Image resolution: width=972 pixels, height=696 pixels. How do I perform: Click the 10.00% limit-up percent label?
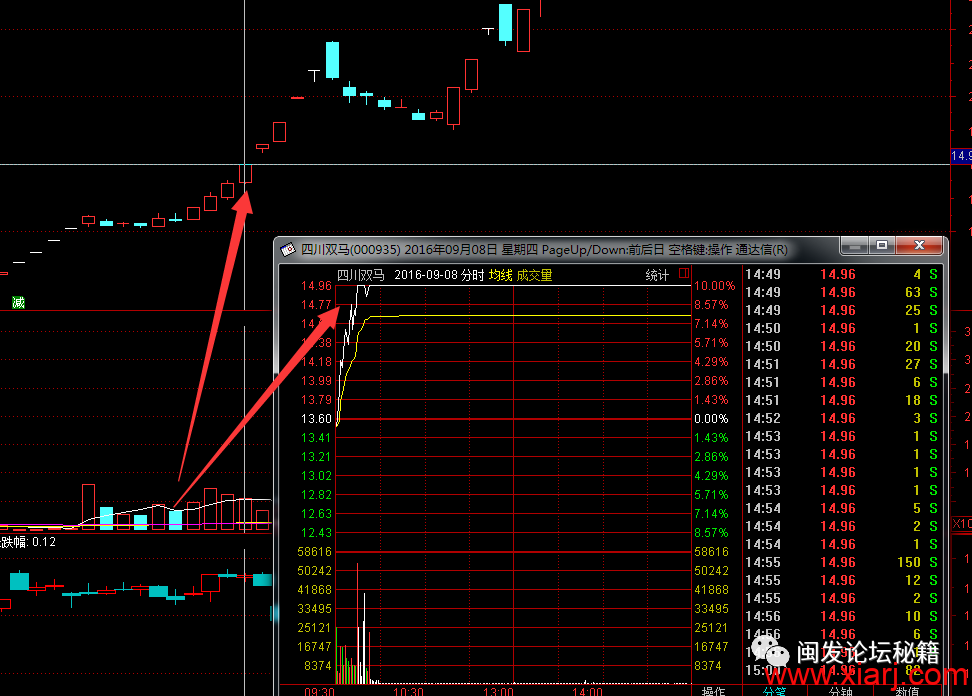pos(714,286)
